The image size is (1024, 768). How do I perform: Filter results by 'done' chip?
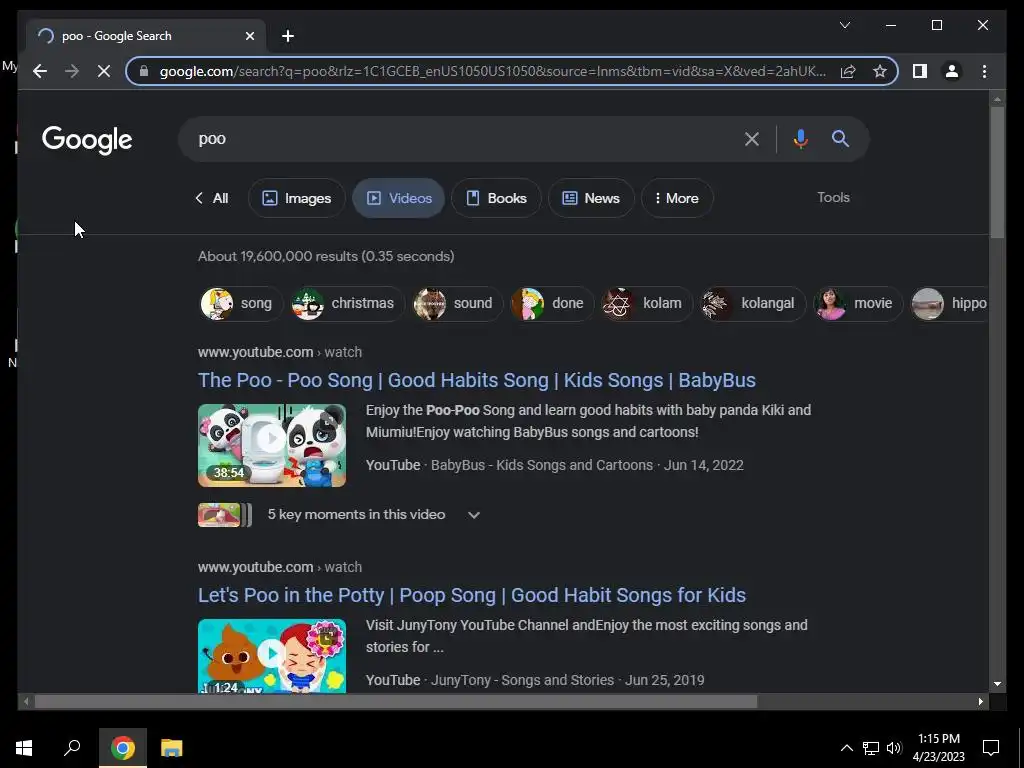tap(552, 303)
